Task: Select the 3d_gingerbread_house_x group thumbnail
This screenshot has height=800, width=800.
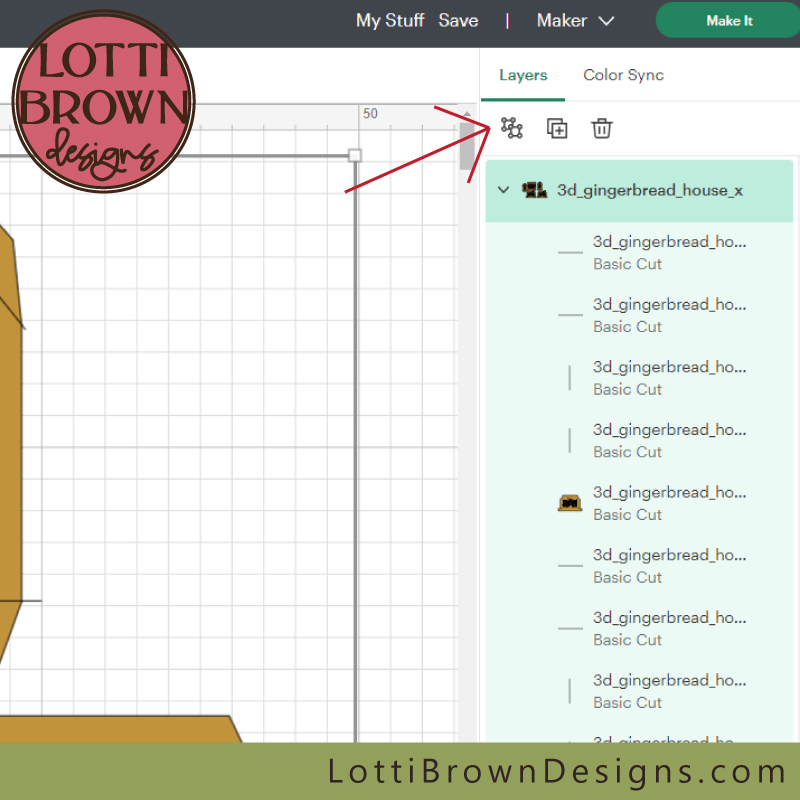Action: [534, 190]
